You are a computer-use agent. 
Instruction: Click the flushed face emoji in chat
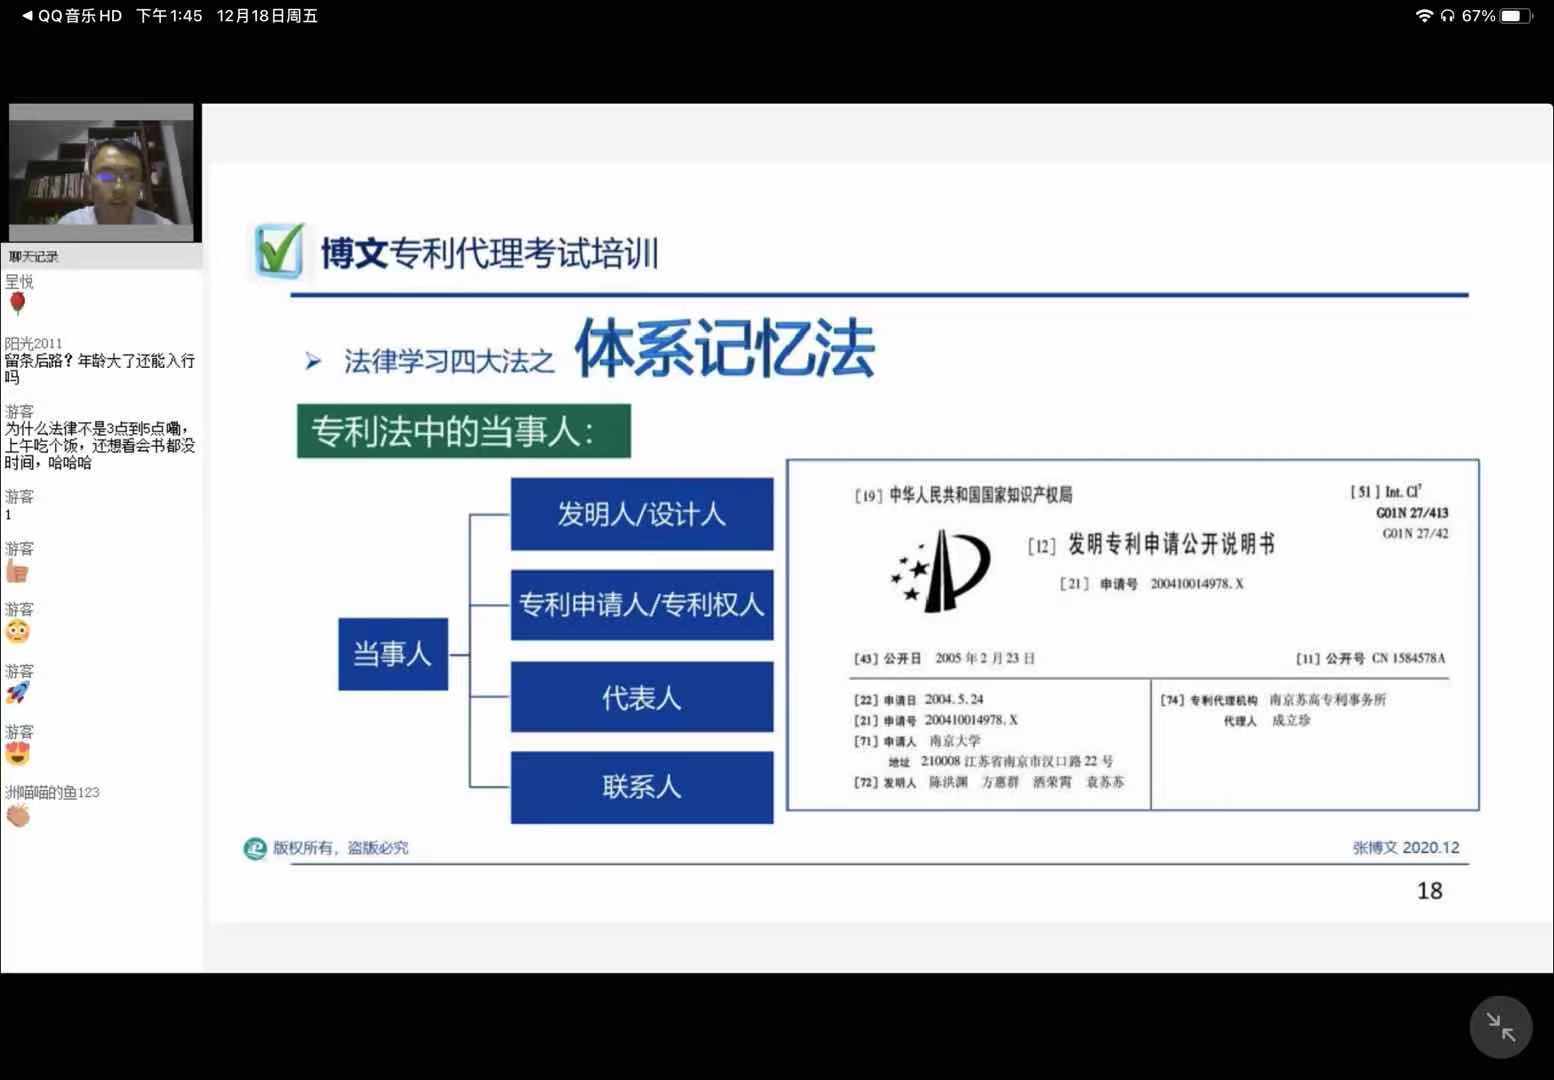pyautogui.click(x=17, y=631)
